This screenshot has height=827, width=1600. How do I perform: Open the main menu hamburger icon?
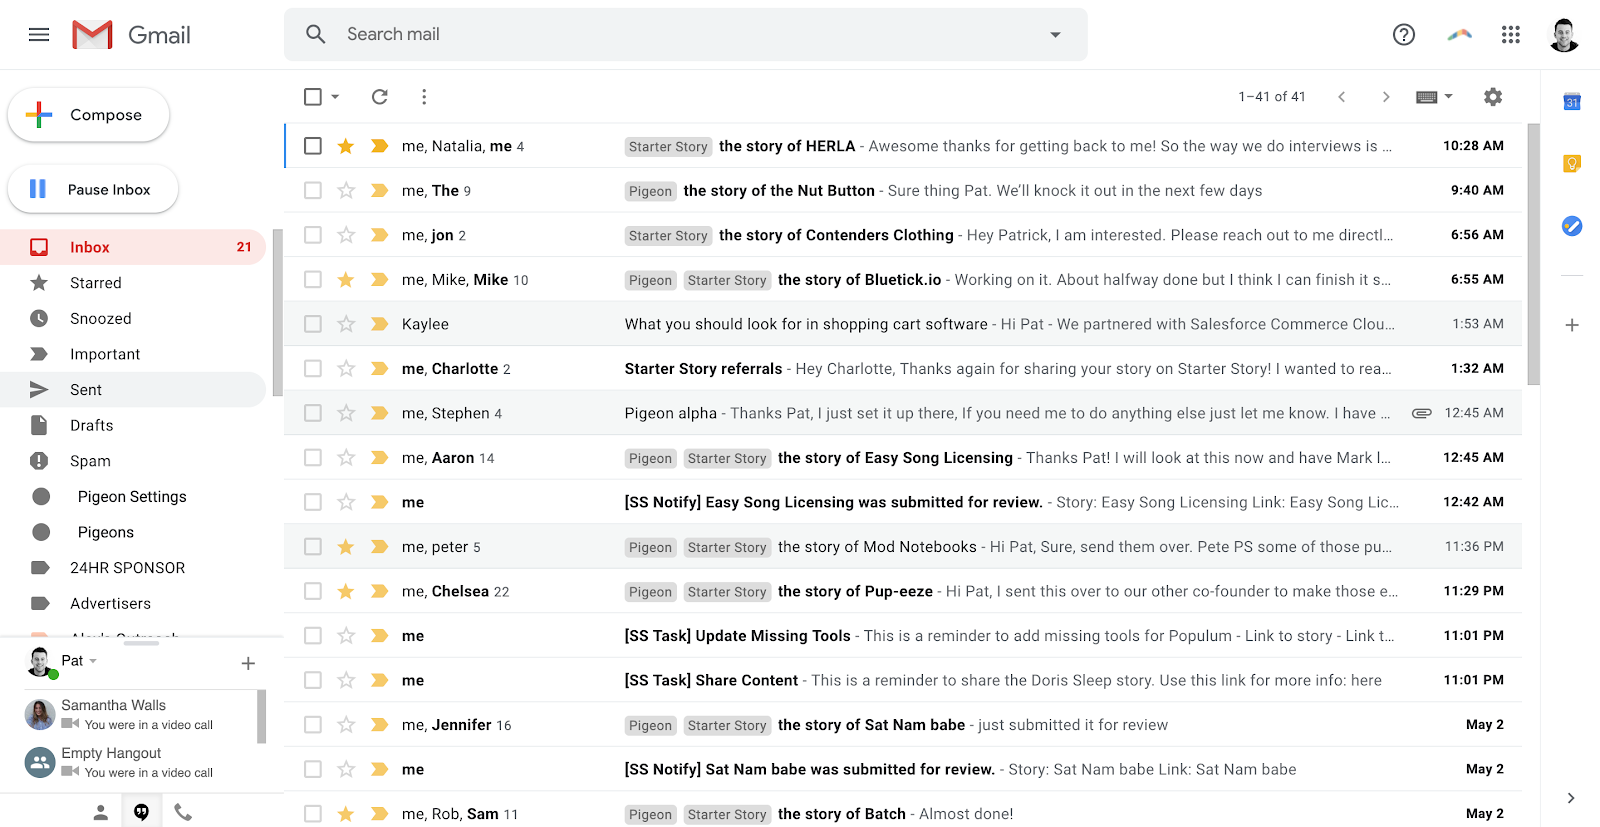coord(39,35)
